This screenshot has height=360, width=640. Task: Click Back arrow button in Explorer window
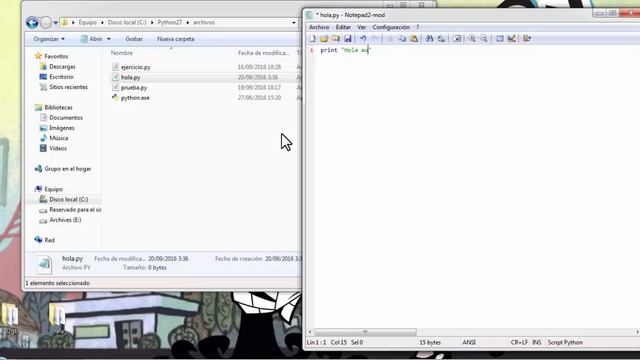click(x=32, y=22)
